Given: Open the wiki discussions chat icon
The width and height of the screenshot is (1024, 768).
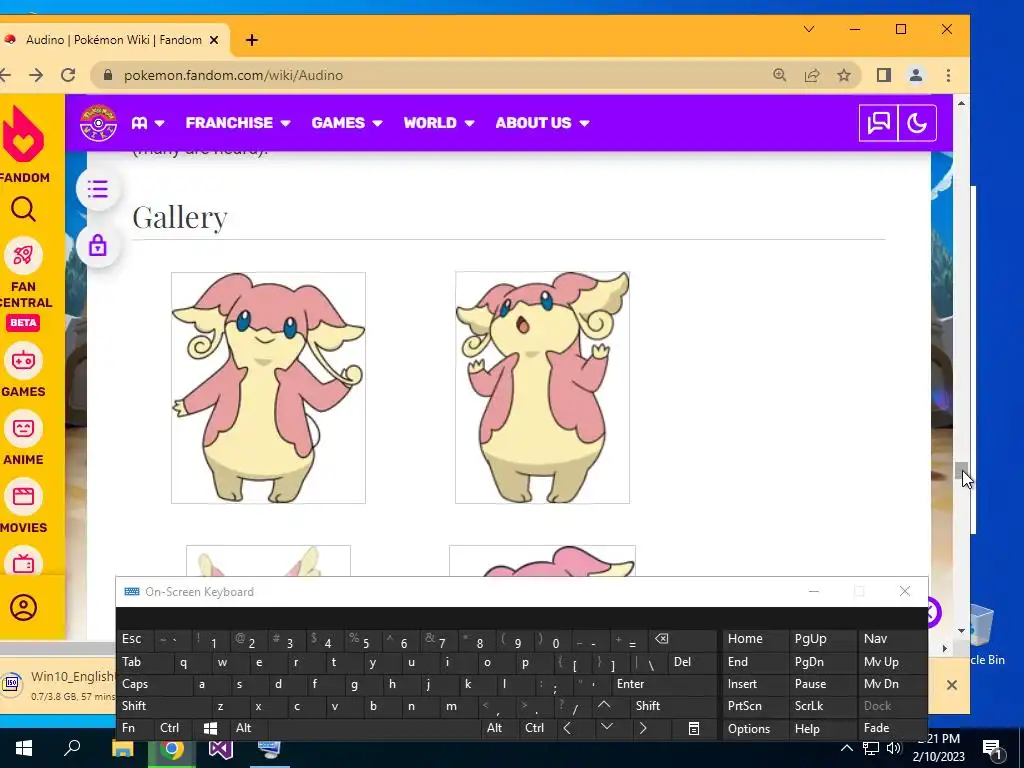Looking at the screenshot, I should point(878,123).
